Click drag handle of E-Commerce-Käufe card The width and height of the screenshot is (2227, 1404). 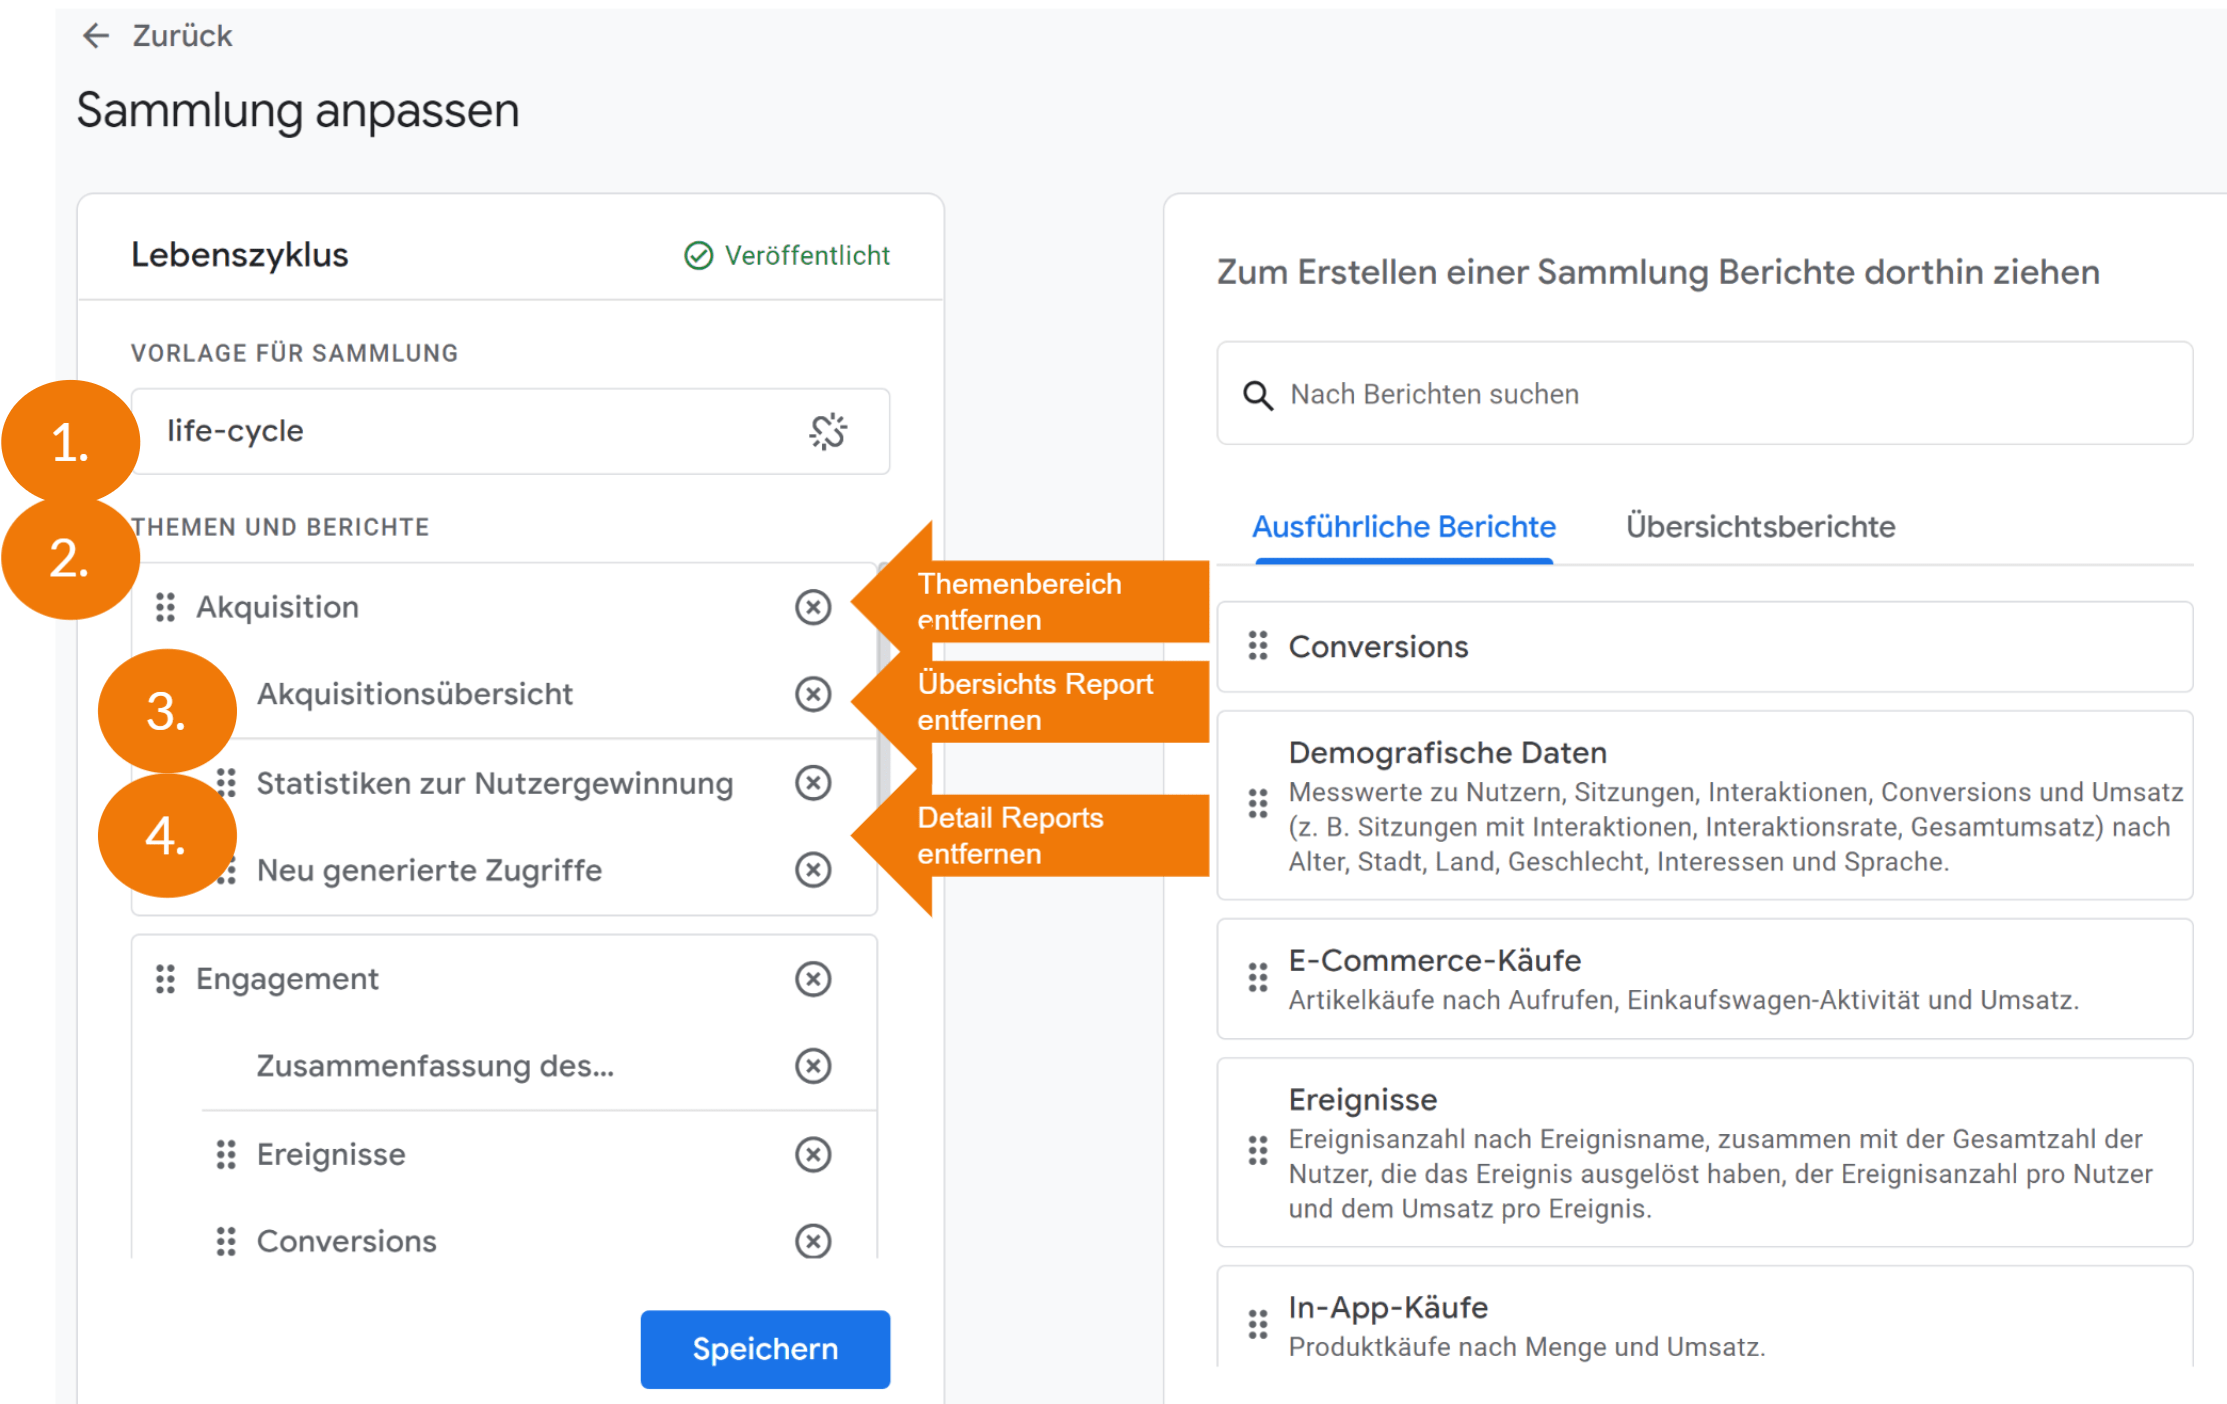click(x=1258, y=977)
